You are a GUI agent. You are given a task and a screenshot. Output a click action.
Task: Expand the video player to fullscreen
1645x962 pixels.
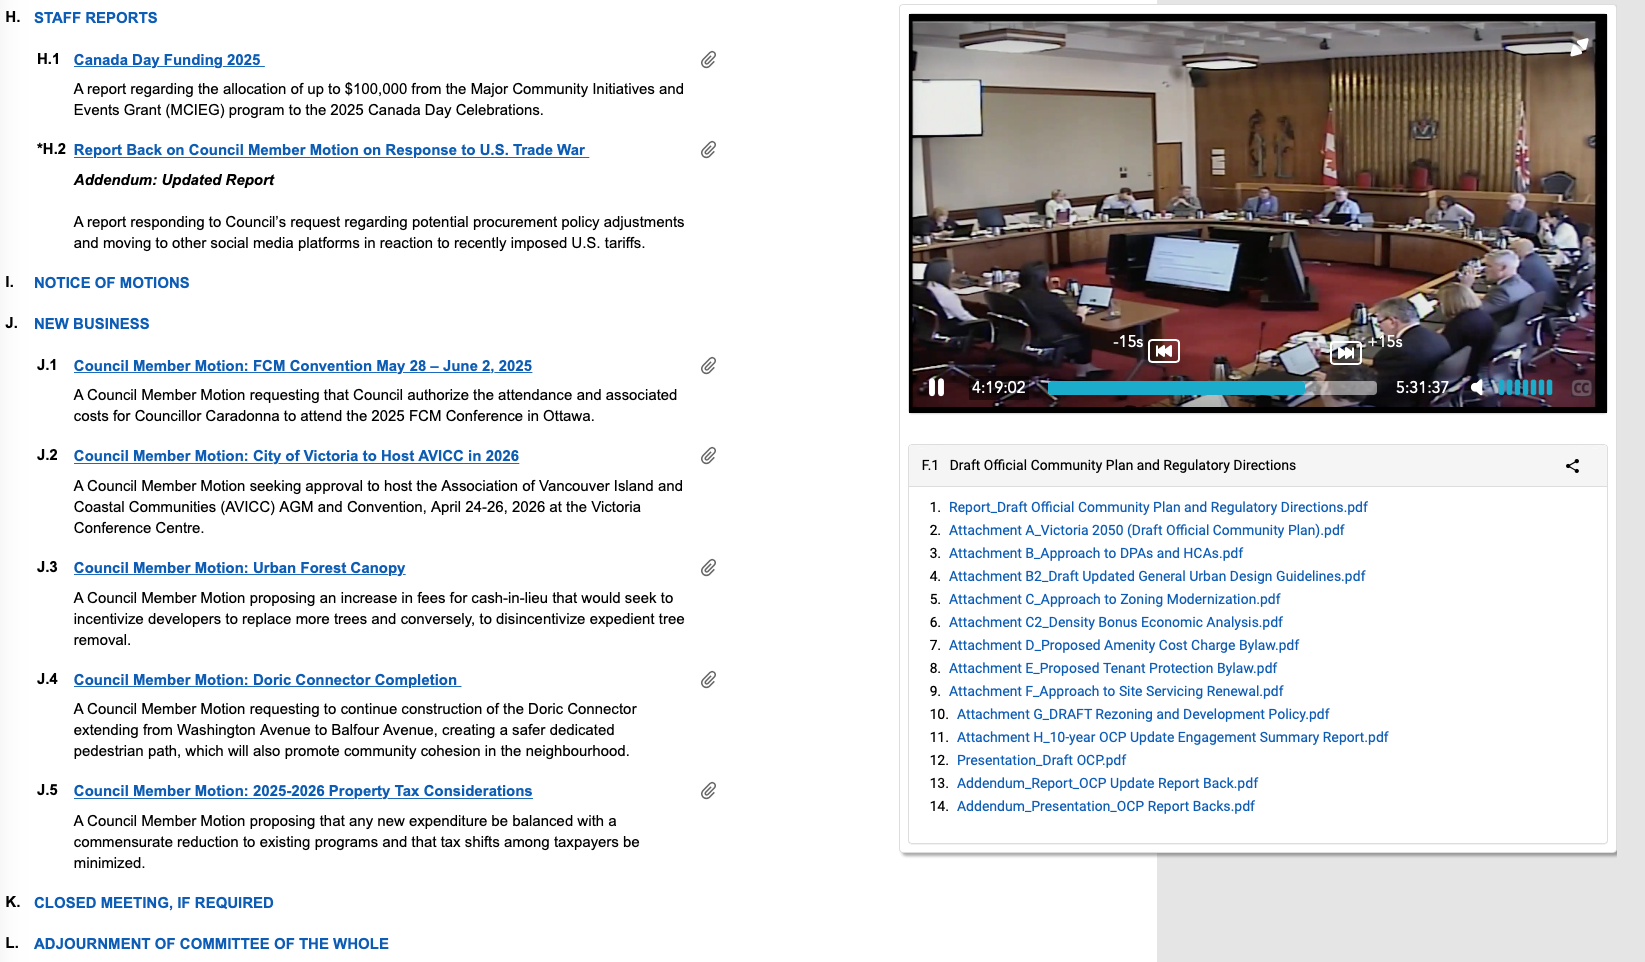pos(1579,47)
